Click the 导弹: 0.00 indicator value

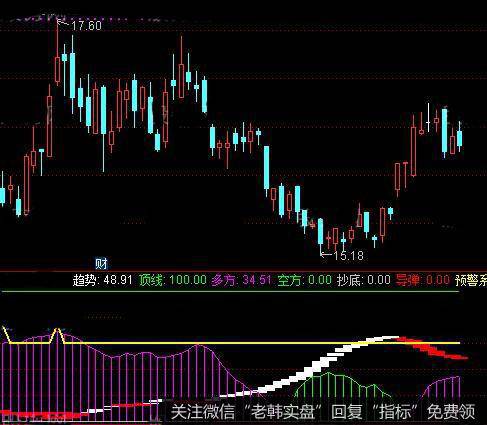click(x=422, y=280)
